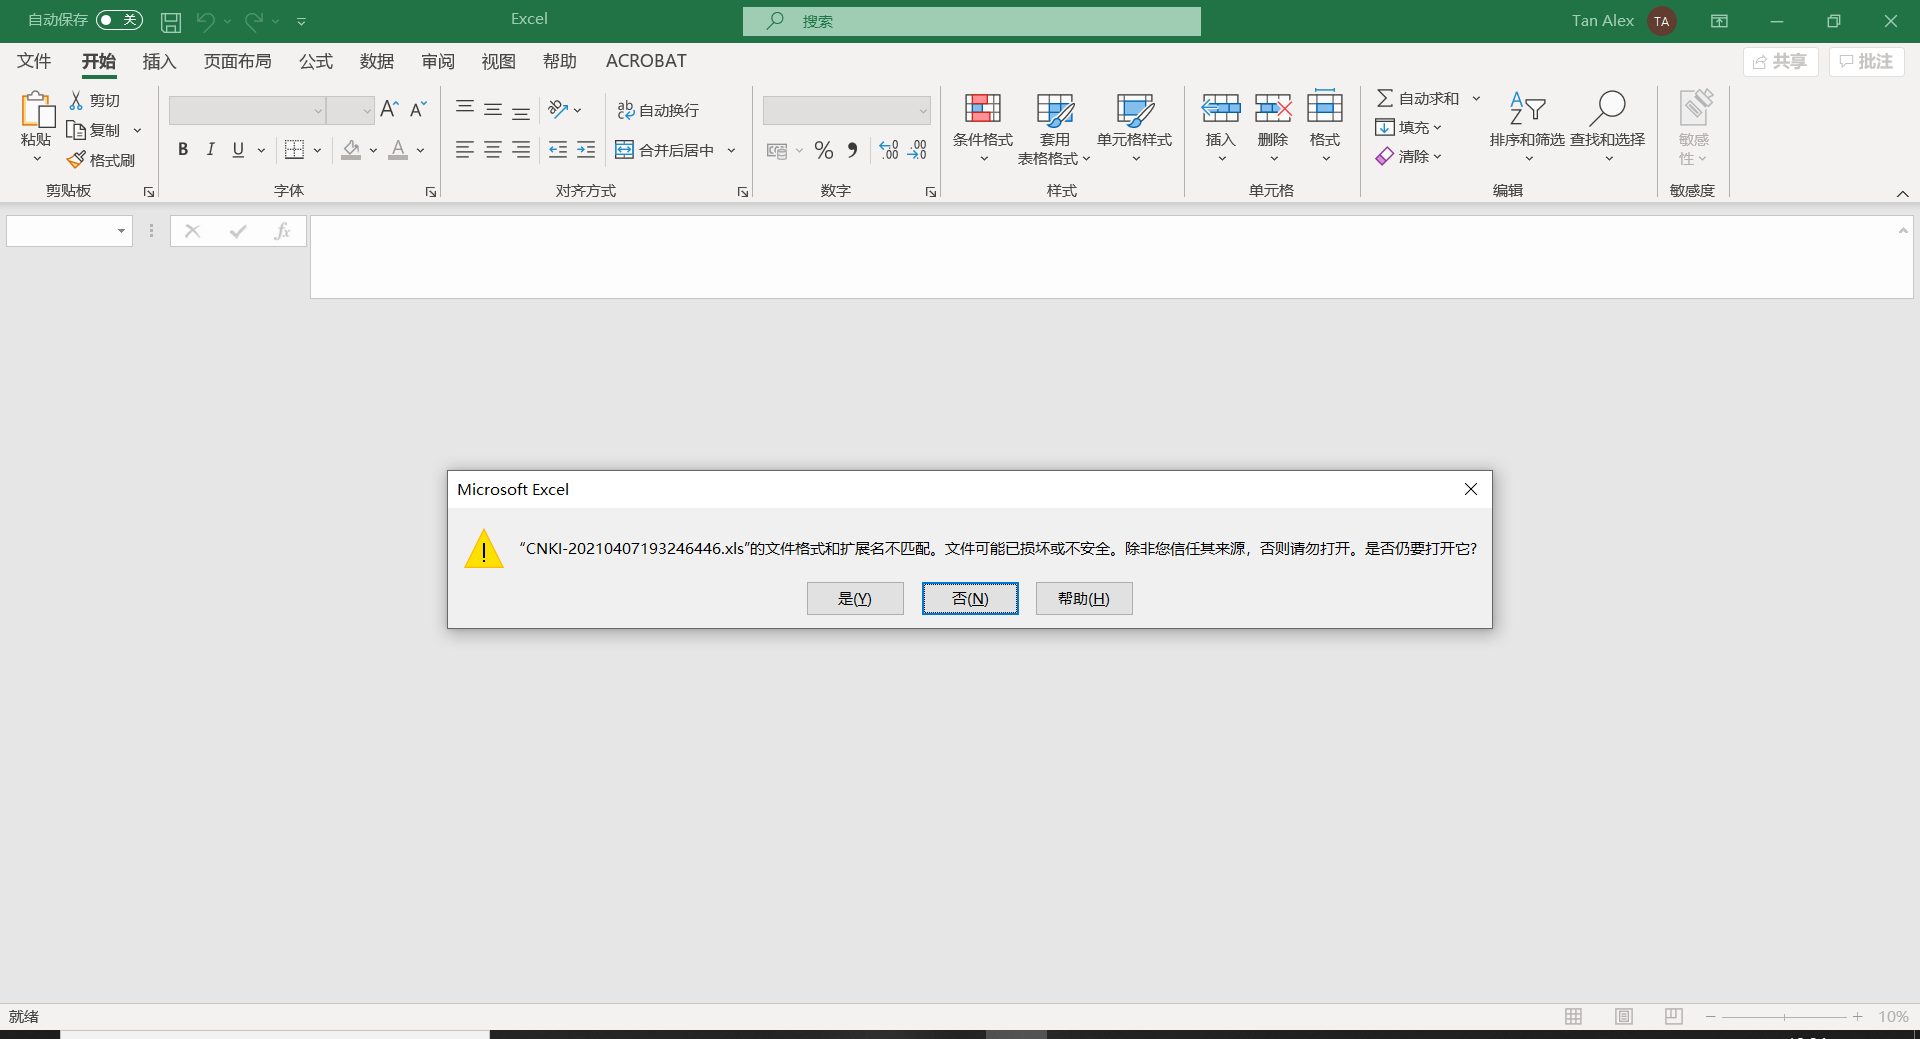Align text to middle vertically
This screenshot has height=1039, width=1920.
(x=493, y=109)
